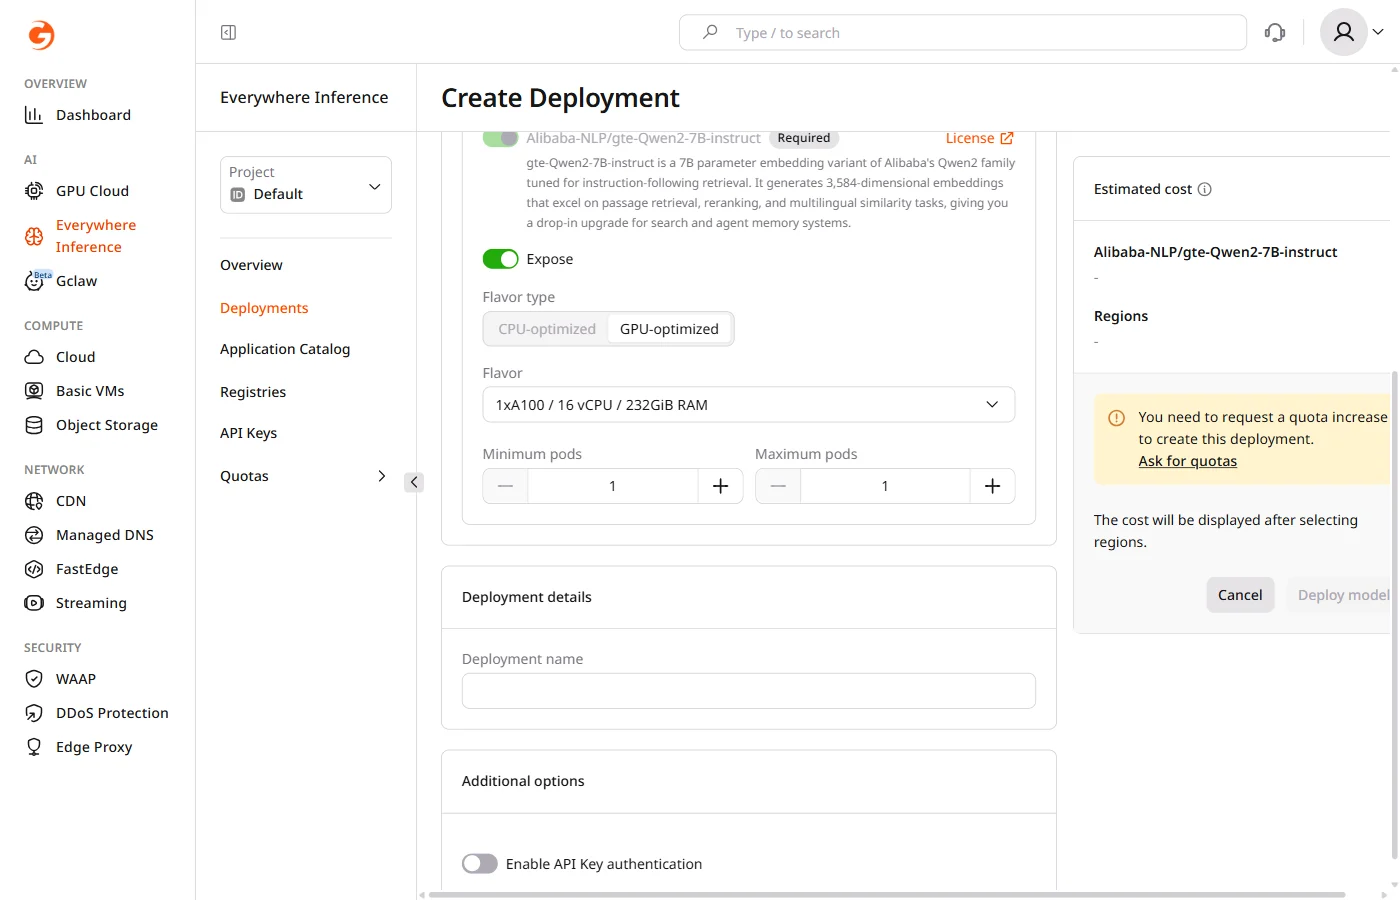Click the Streaming play icon
This screenshot has height=900, width=1400.
click(x=34, y=603)
